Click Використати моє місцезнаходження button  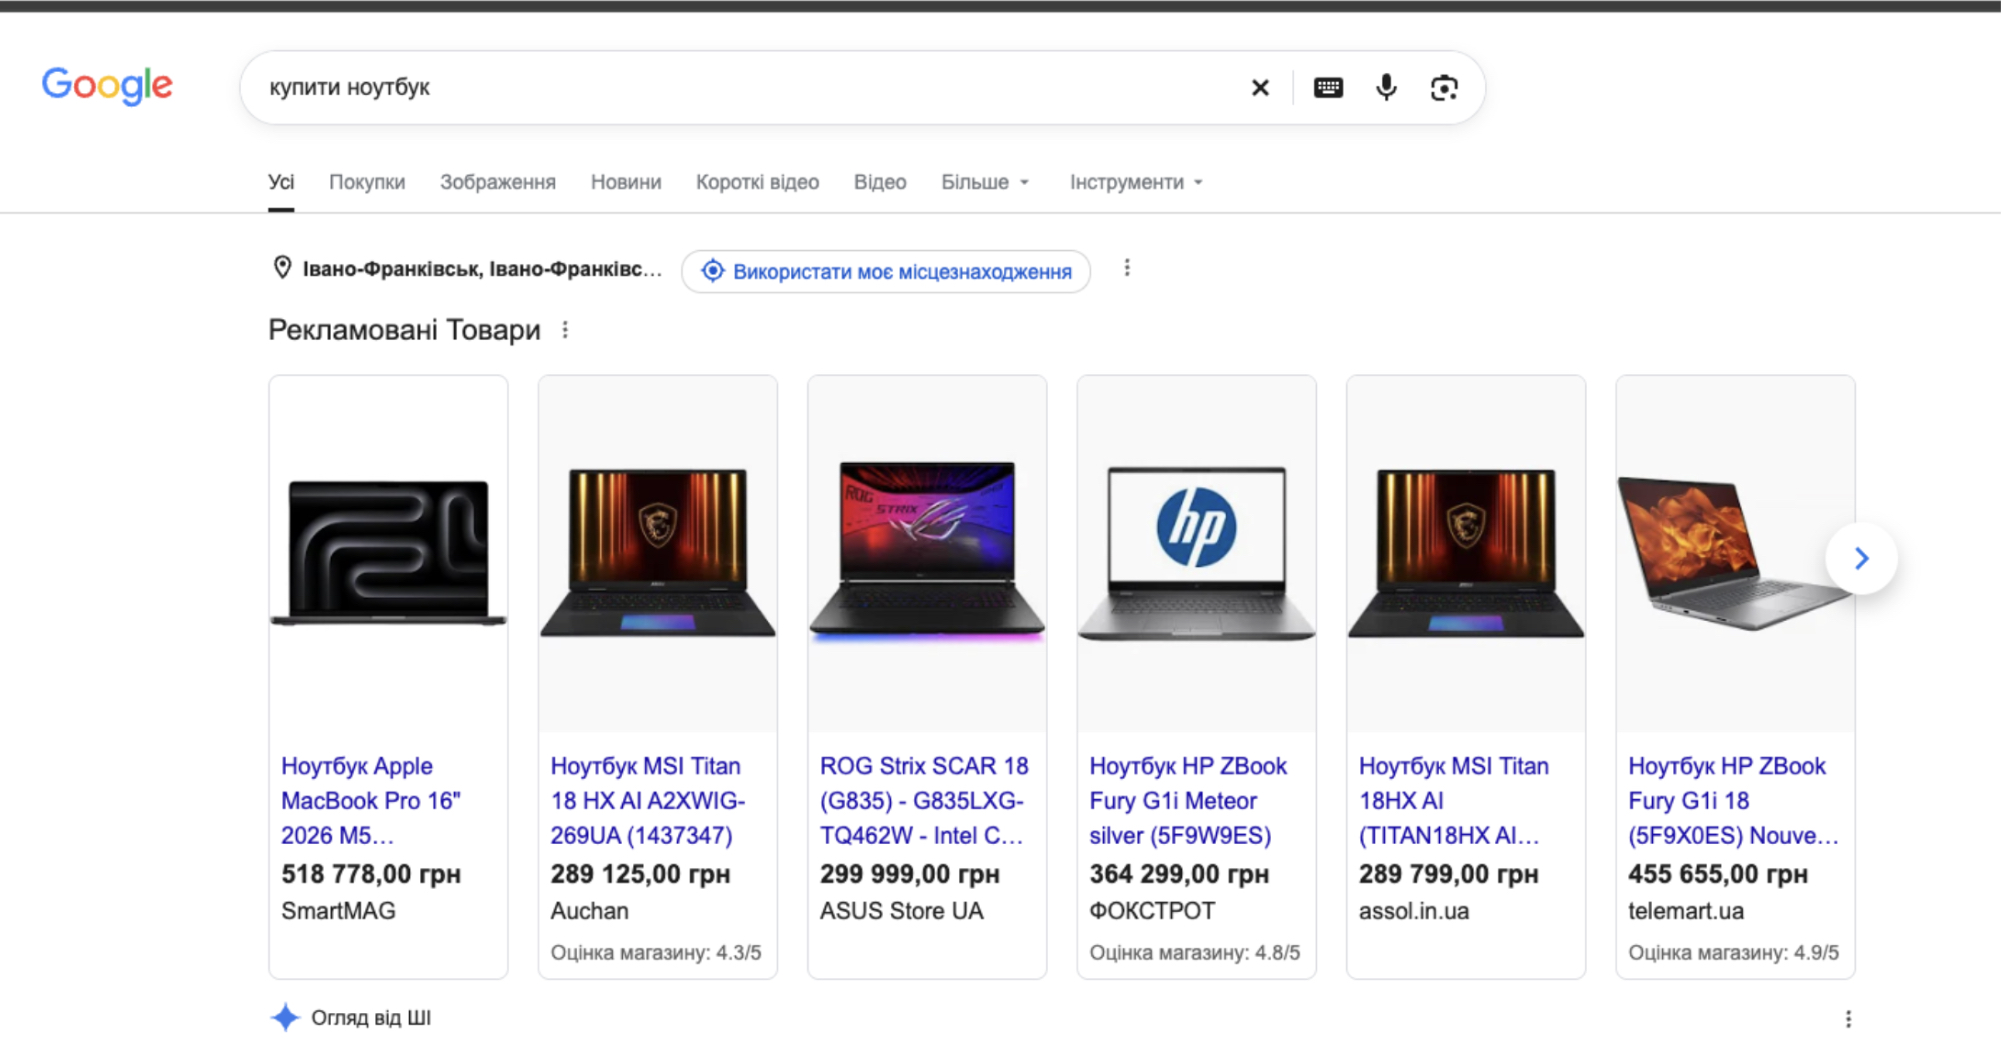886,271
